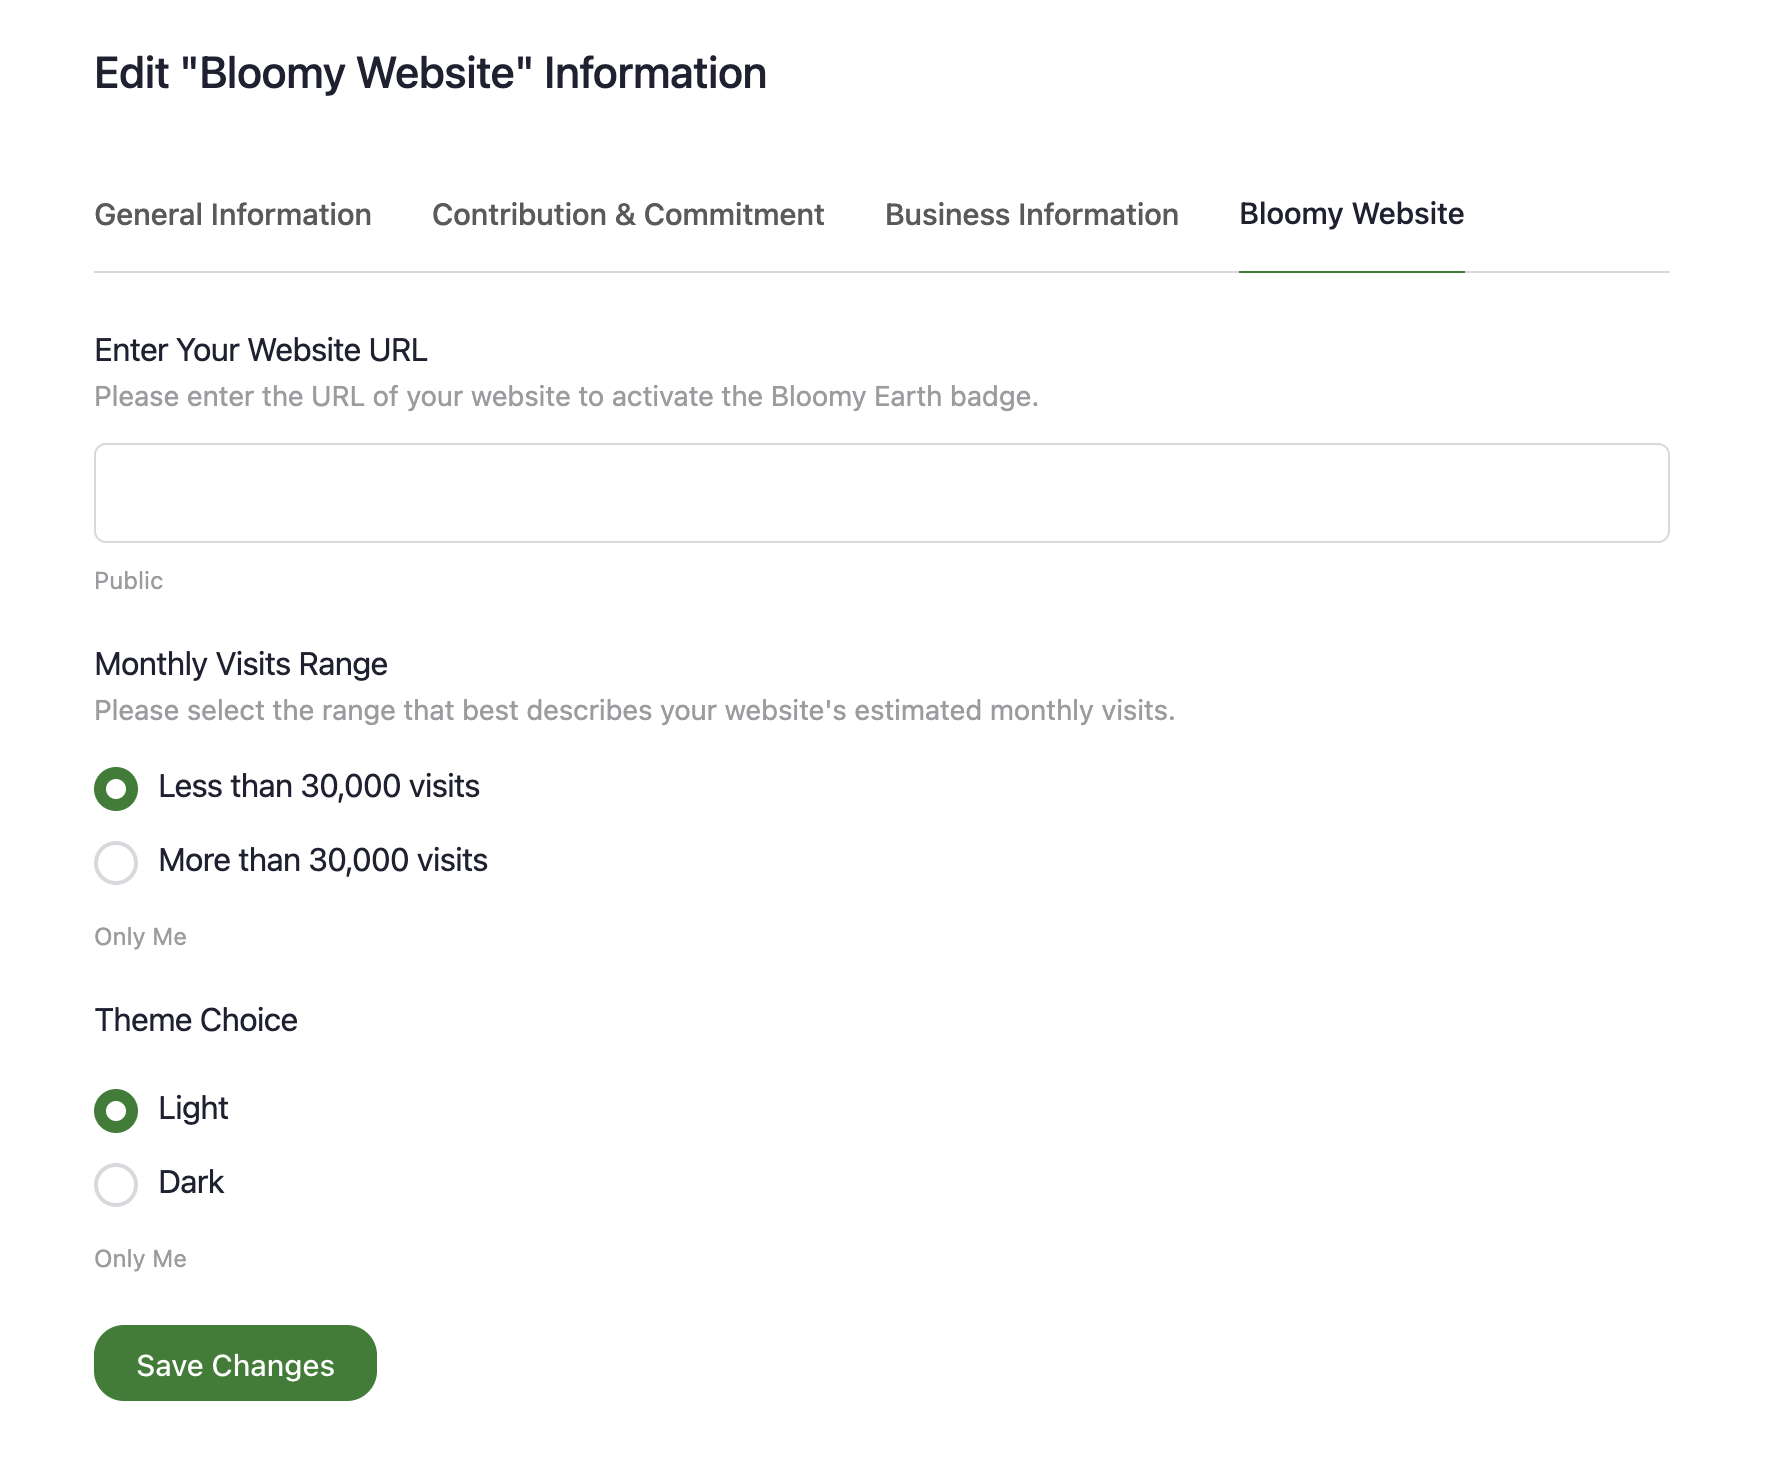Open the General Information tab
1786x1460 pixels.
(x=232, y=215)
